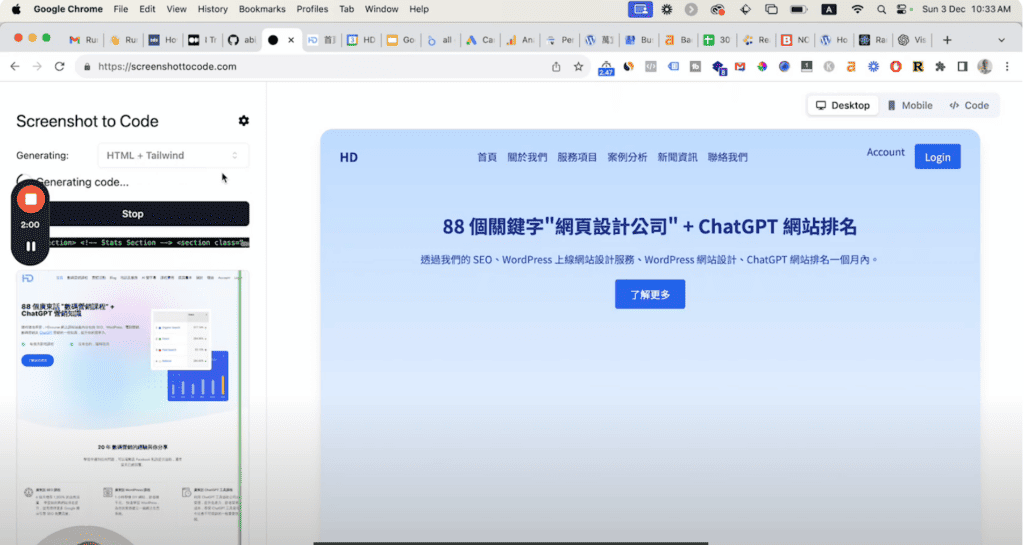1024x545 pixels.
Task: Click the uploaded screenshot thumbnail
Action: click(x=133, y=400)
